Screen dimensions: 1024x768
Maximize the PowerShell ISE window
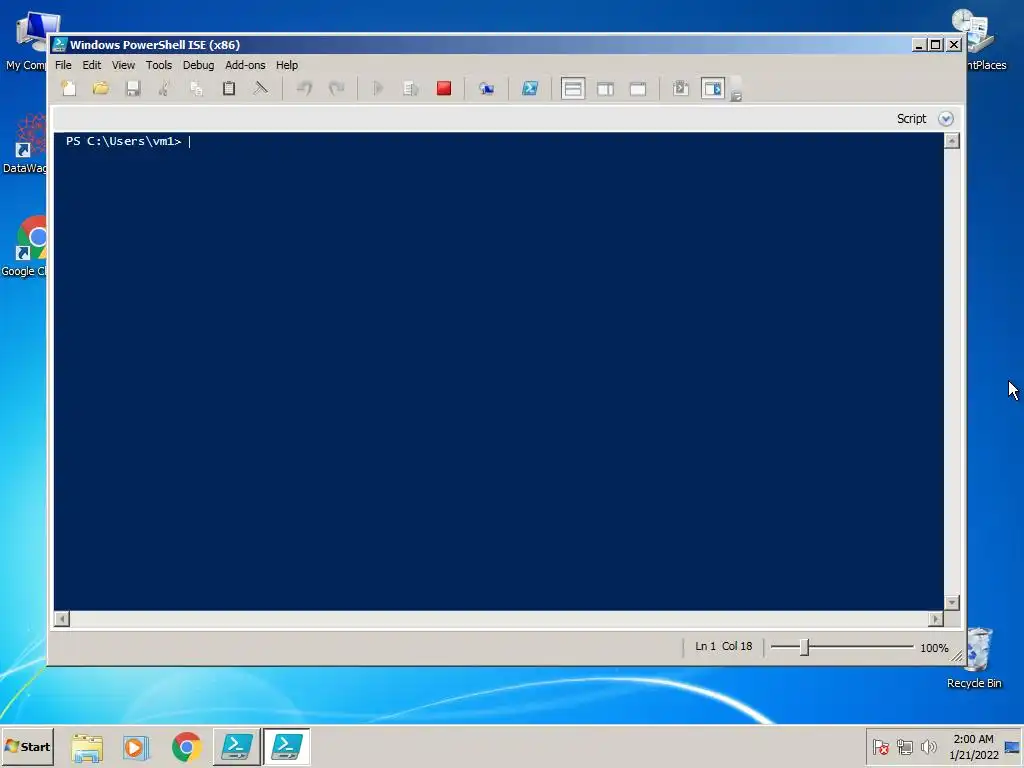tap(936, 44)
